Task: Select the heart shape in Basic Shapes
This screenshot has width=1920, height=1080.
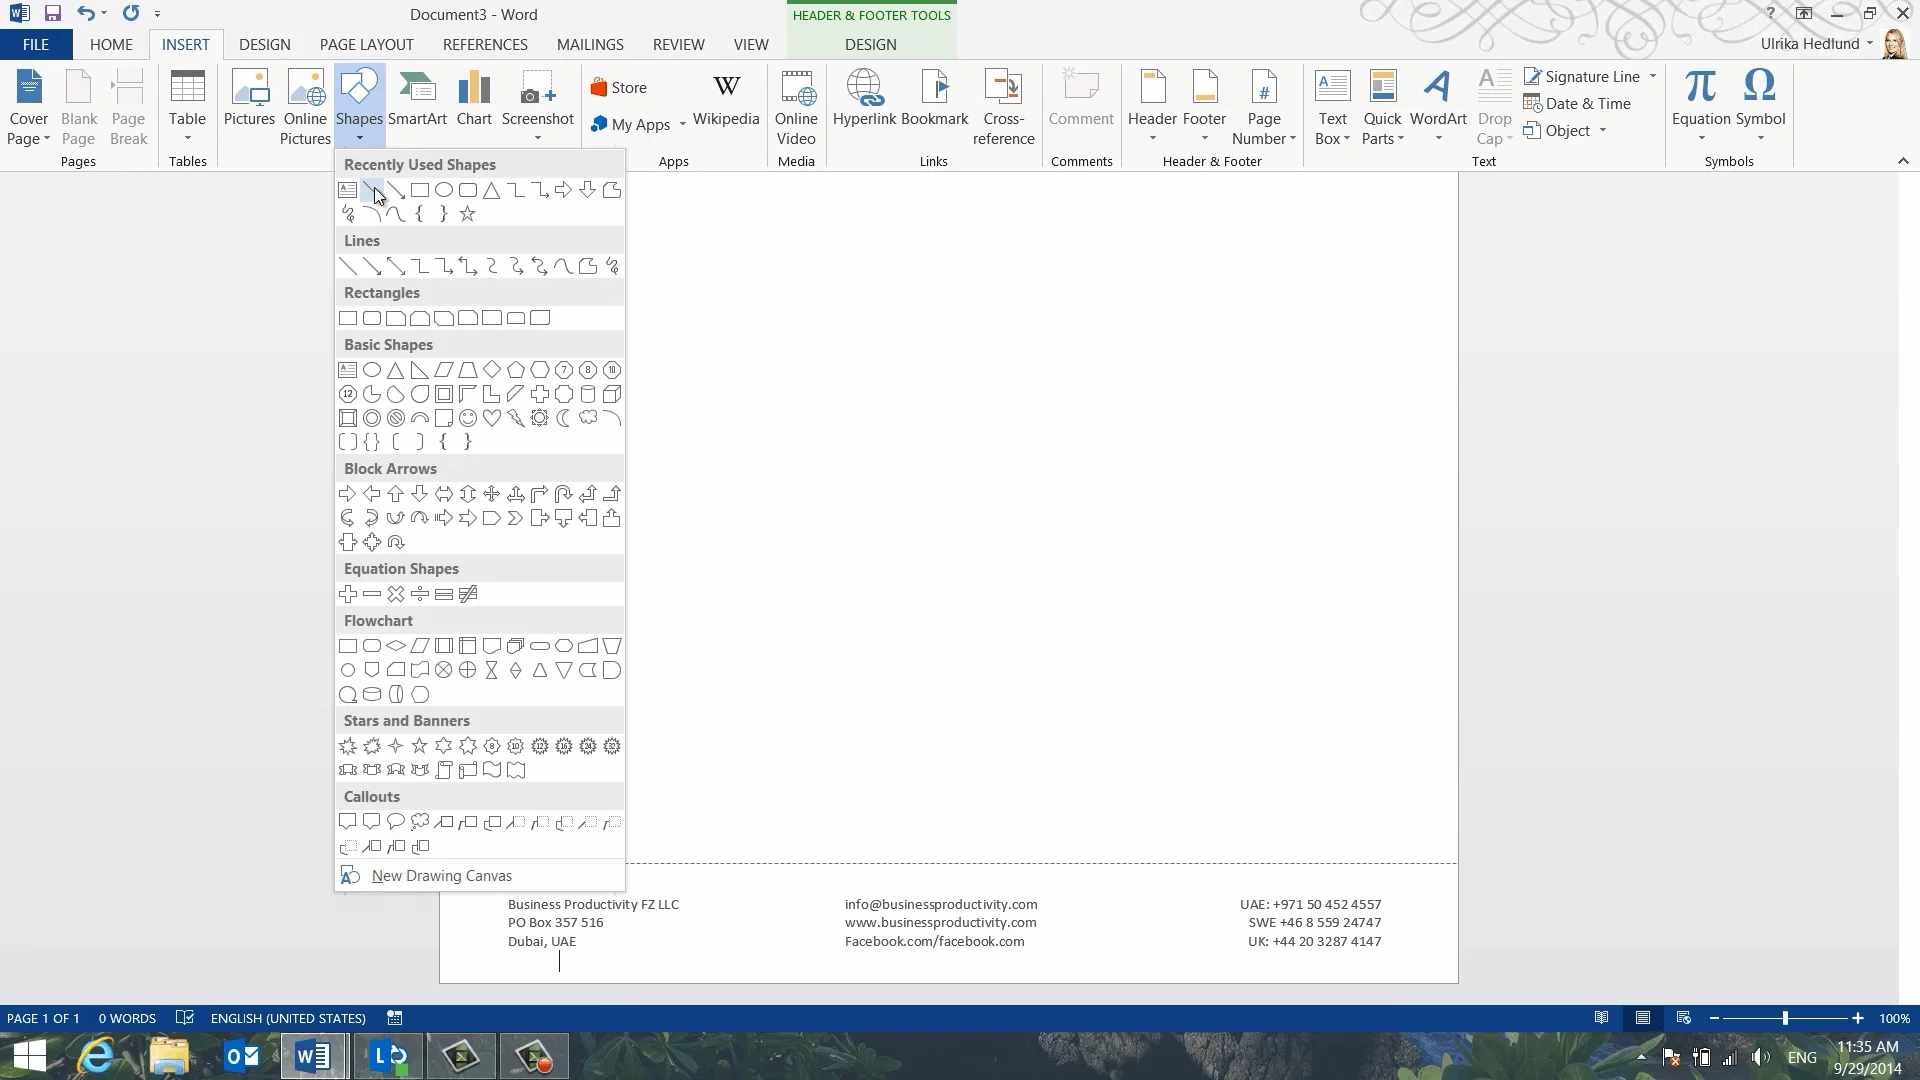Action: [491, 418]
